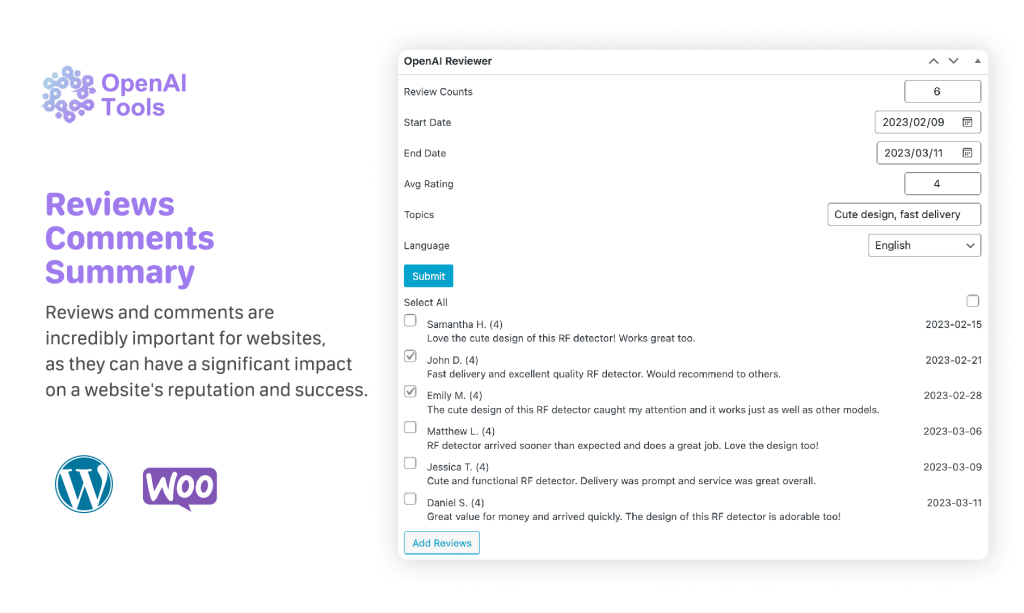1024x613 pixels.
Task: Click the WooCommerce logo
Action: tap(180, 487)
